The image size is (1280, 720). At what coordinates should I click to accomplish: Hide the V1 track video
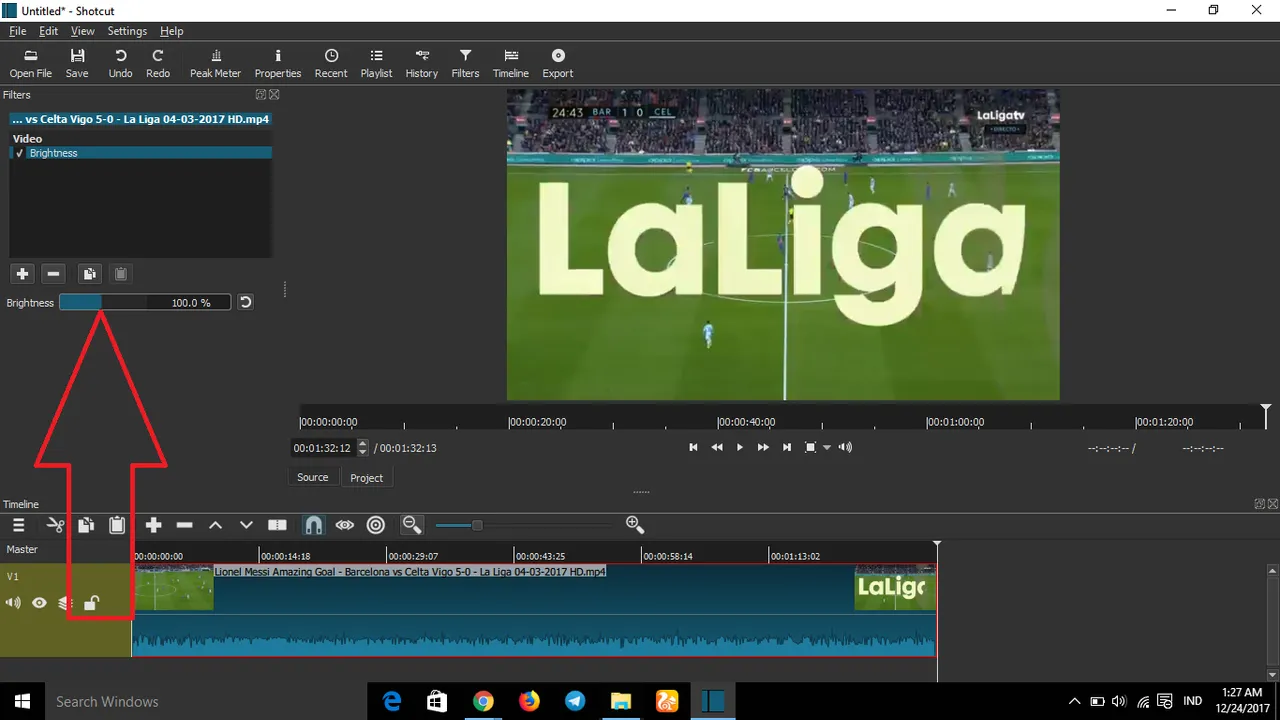tap(39, 603)
